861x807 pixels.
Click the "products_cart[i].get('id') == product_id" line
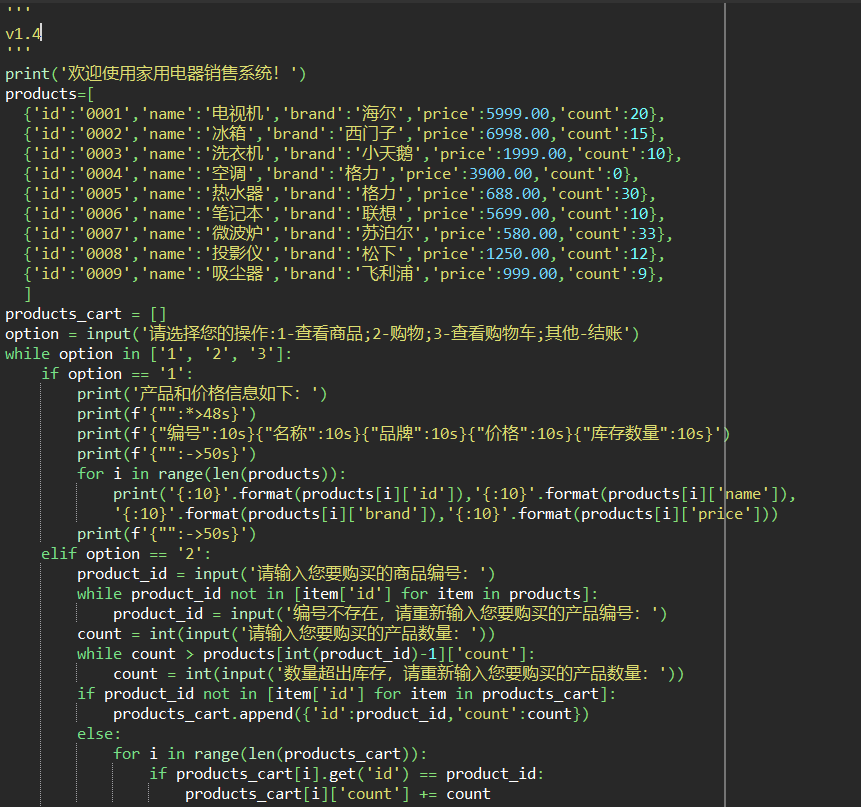[346, 774]
